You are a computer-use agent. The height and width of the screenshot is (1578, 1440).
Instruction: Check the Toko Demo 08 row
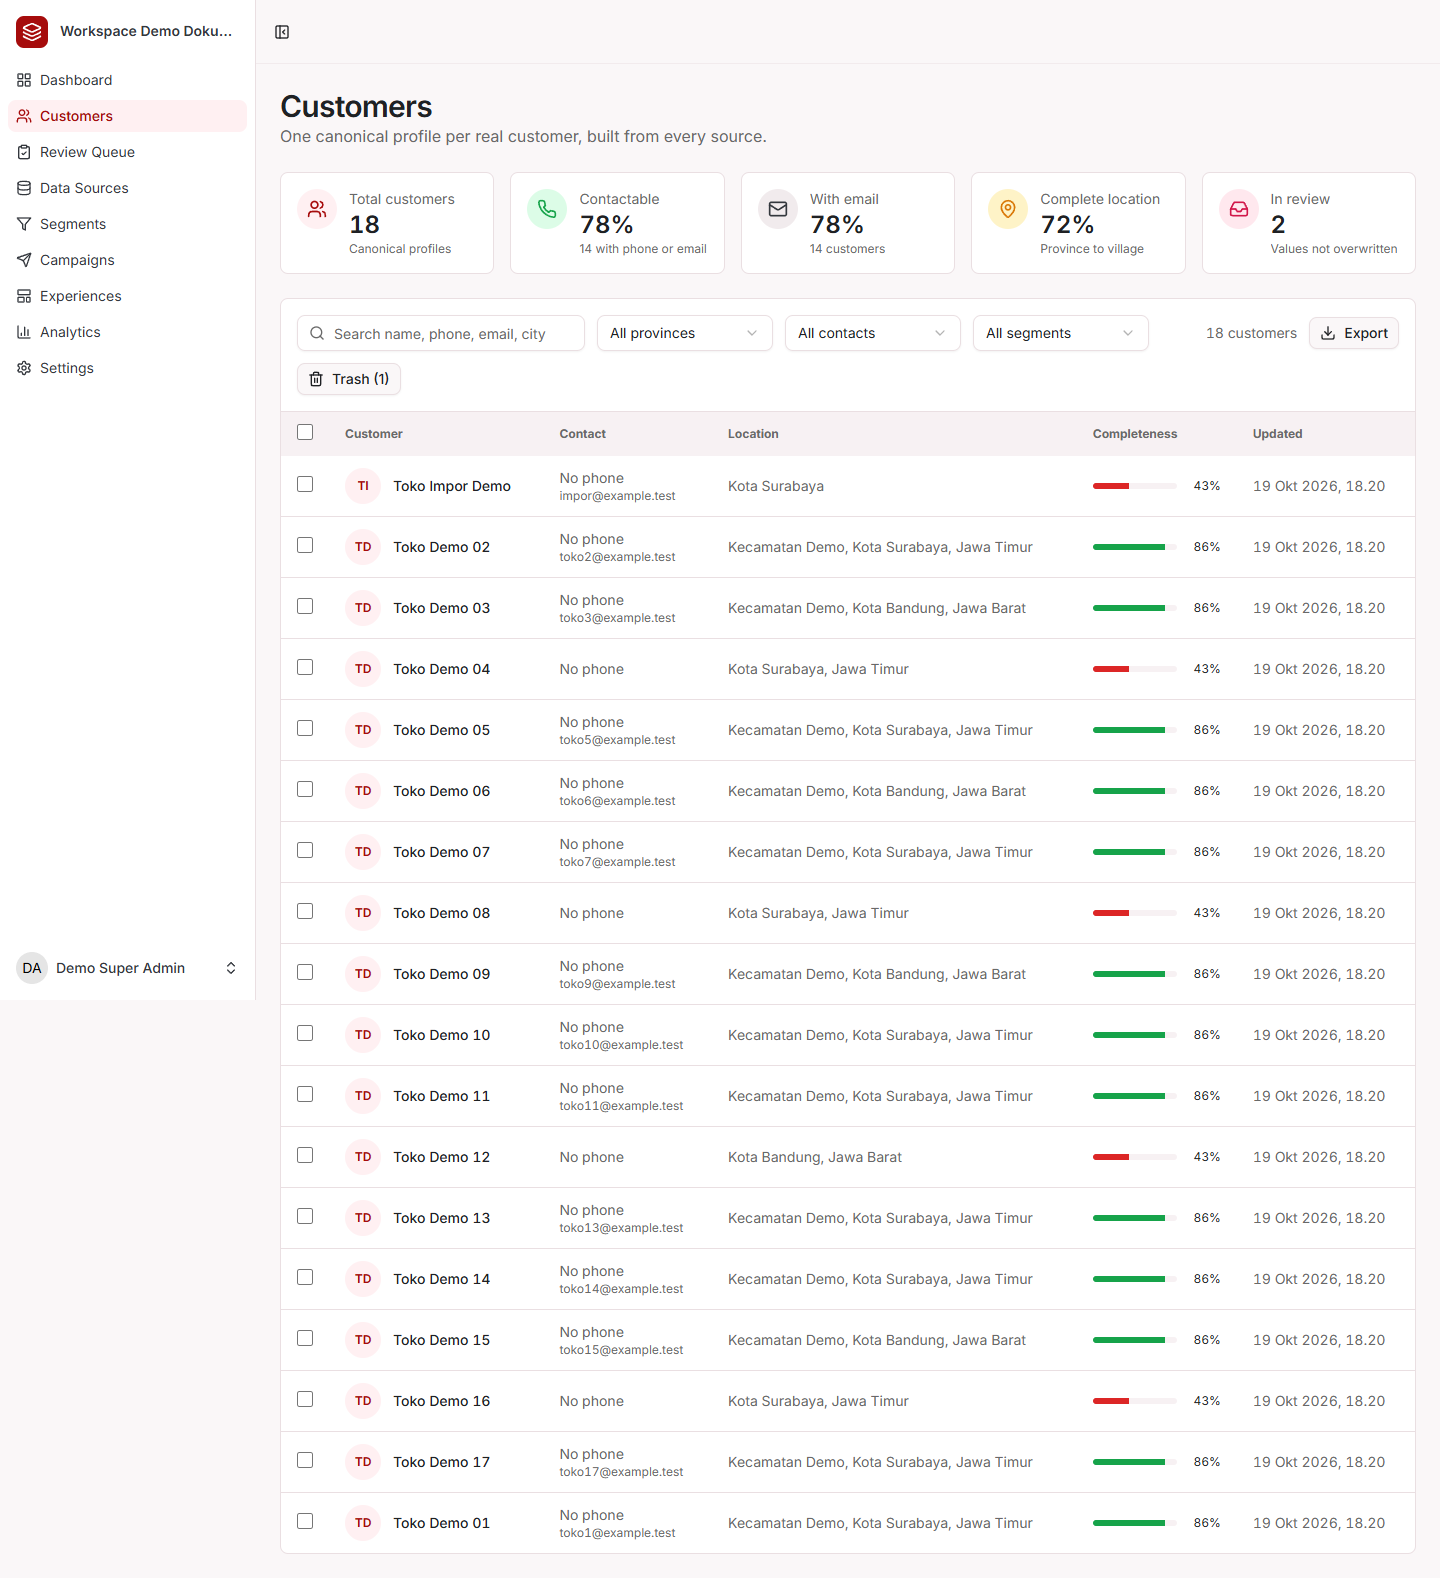[x=305, y=911]
